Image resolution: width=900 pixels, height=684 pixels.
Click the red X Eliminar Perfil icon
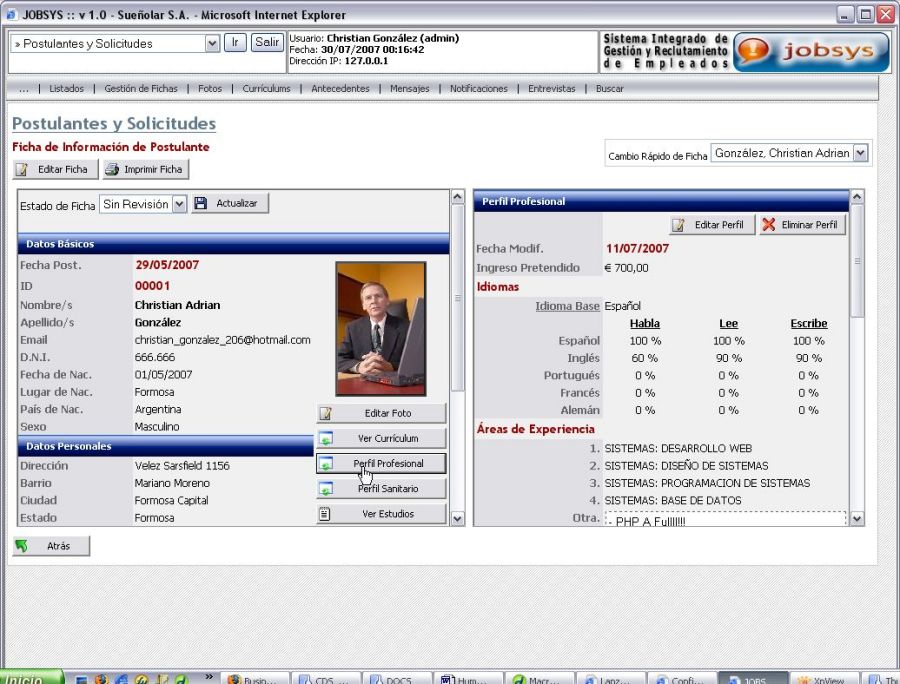[x=768, y=225]
